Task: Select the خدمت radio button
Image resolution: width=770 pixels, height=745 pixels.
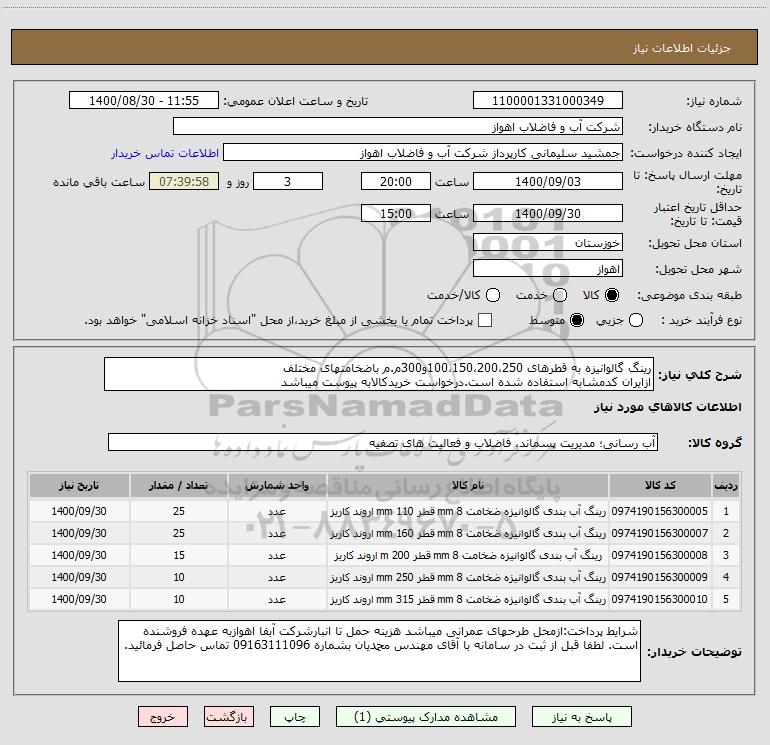Action: [x=560, y=295]
